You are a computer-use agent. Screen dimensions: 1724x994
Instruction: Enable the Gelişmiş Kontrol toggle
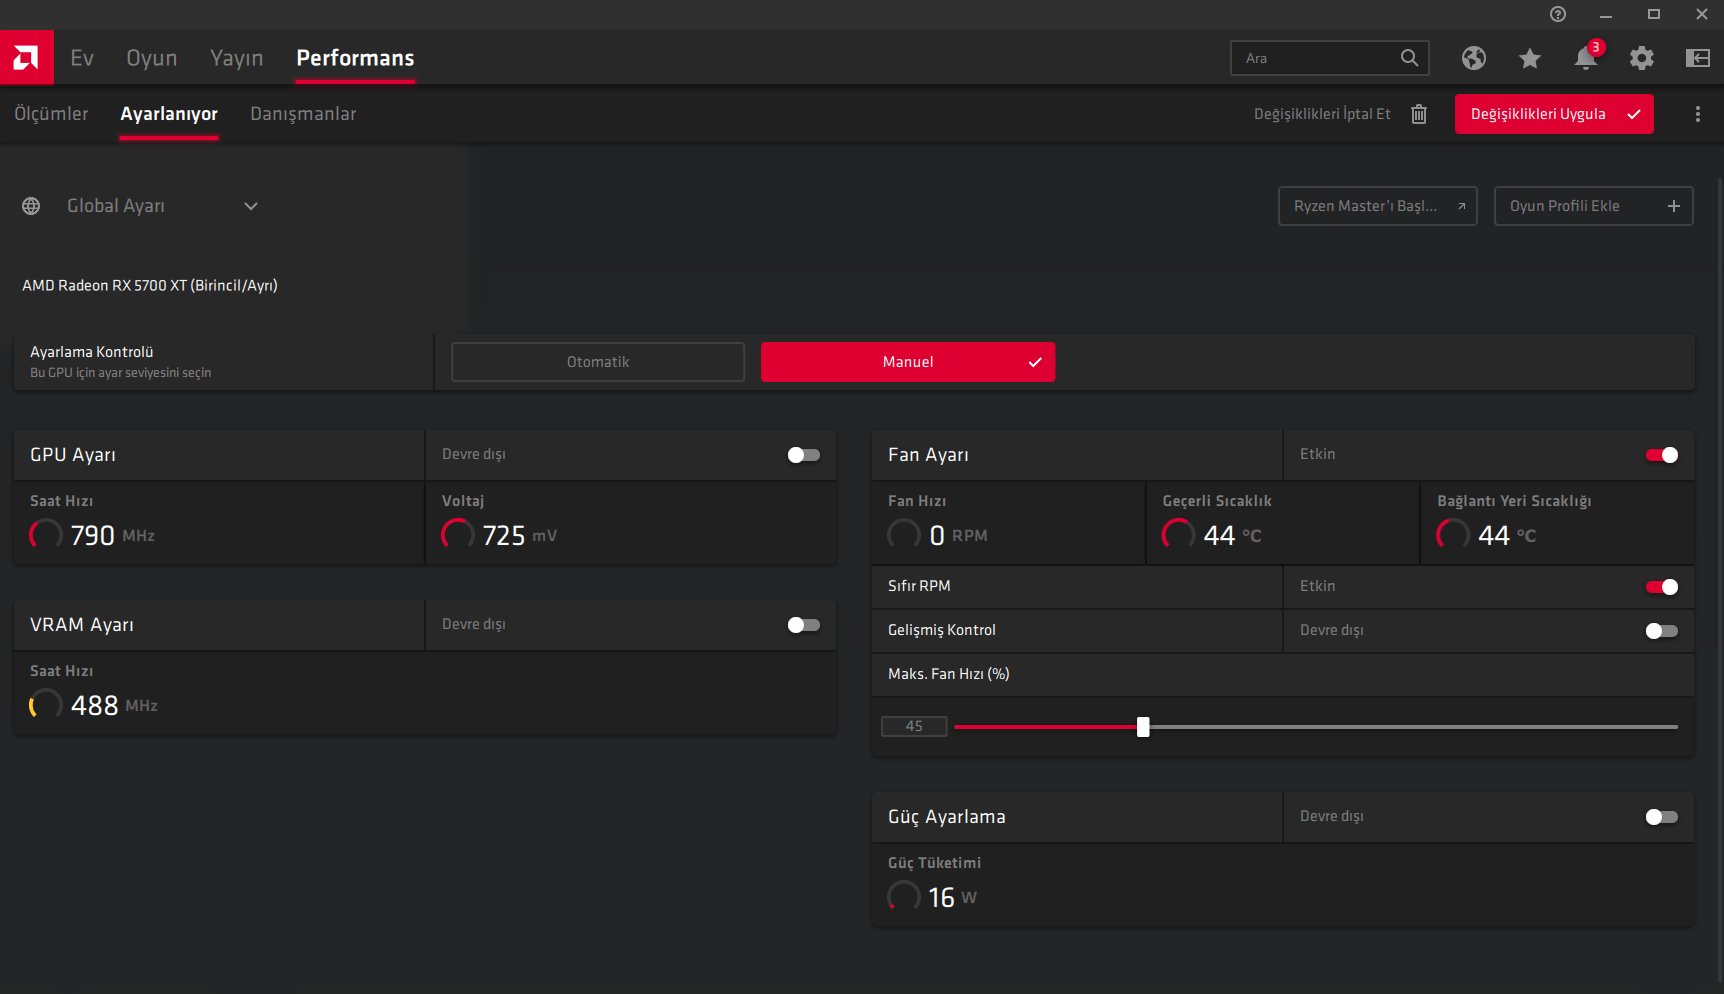(1662, 631)
